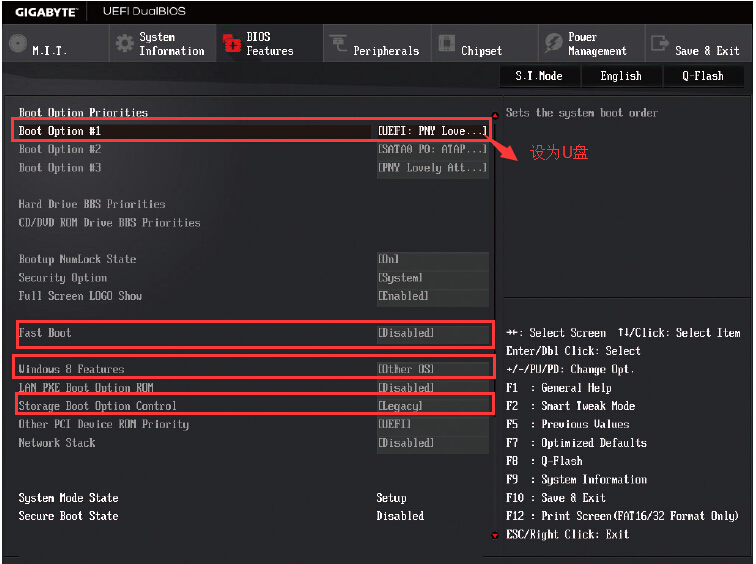Open Hard Drive BBS Priorities submenu
Screen dimensions: 756x564
[92, 204]
